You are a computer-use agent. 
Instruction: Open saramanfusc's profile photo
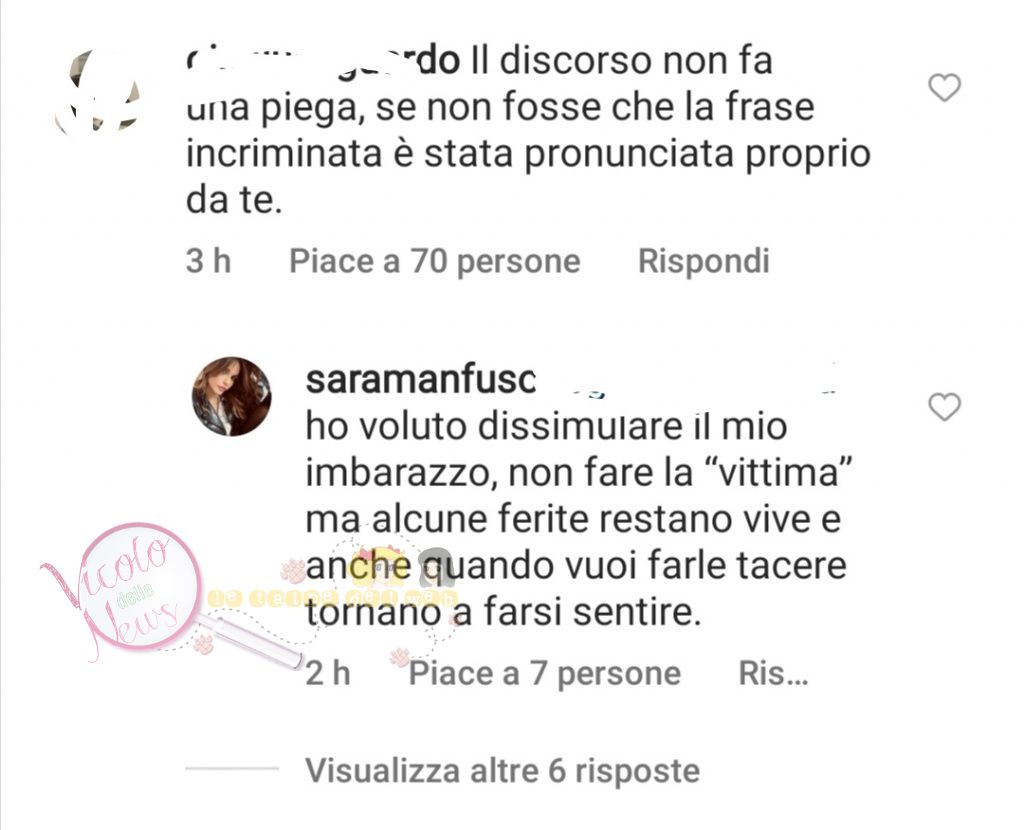click(231, 396)
